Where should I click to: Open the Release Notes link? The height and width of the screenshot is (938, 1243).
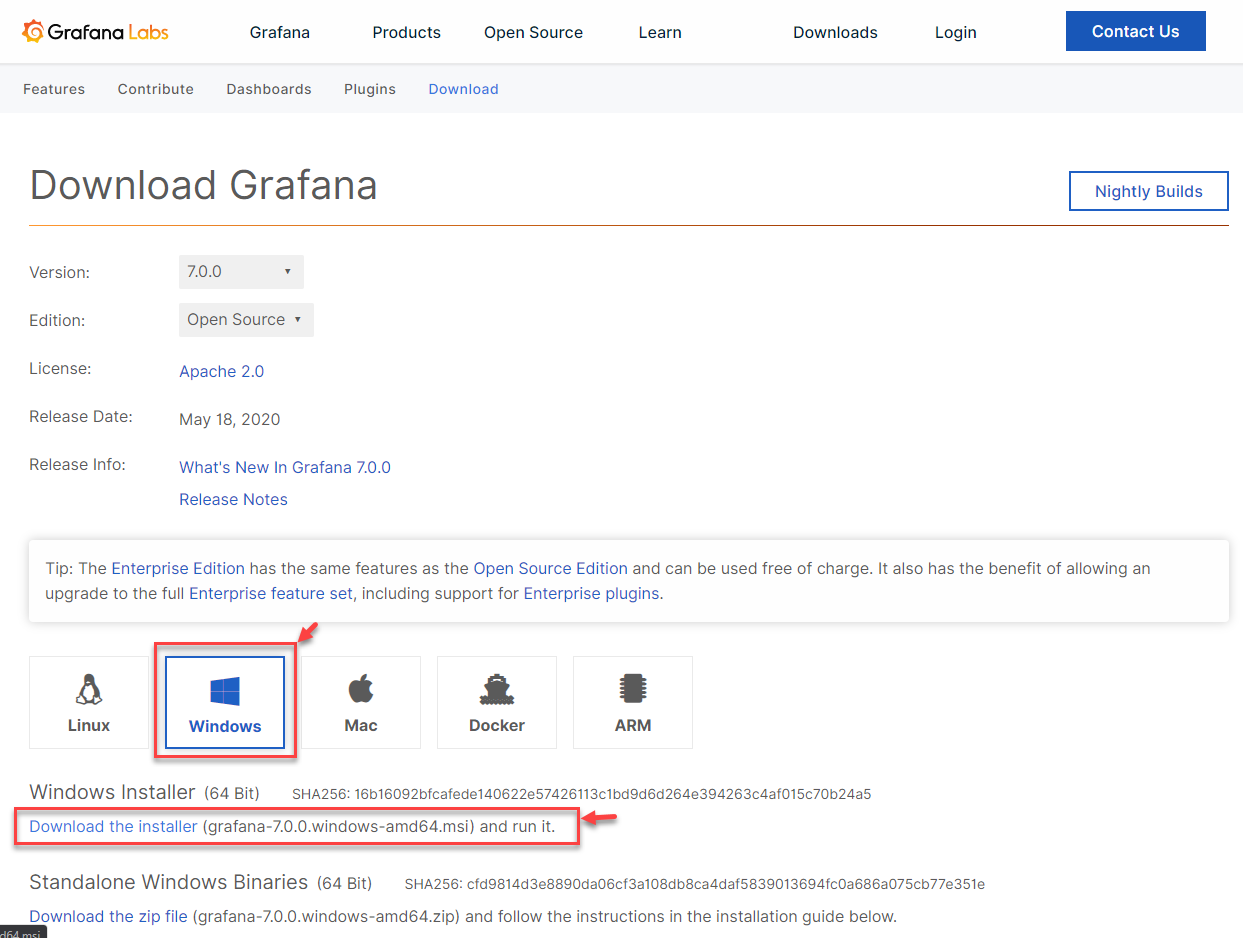[x=233, y=499]
